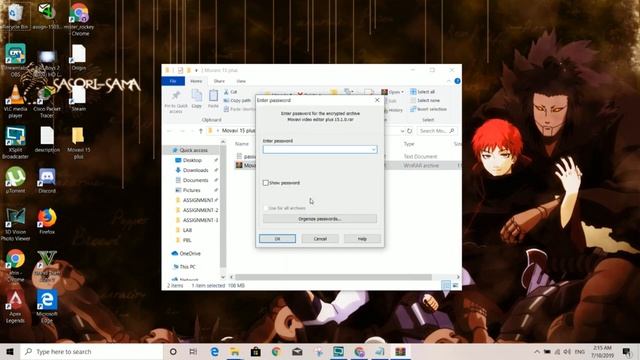
Task: Open the Movavi 15 plus desktop folder
Action: point(78,142)
